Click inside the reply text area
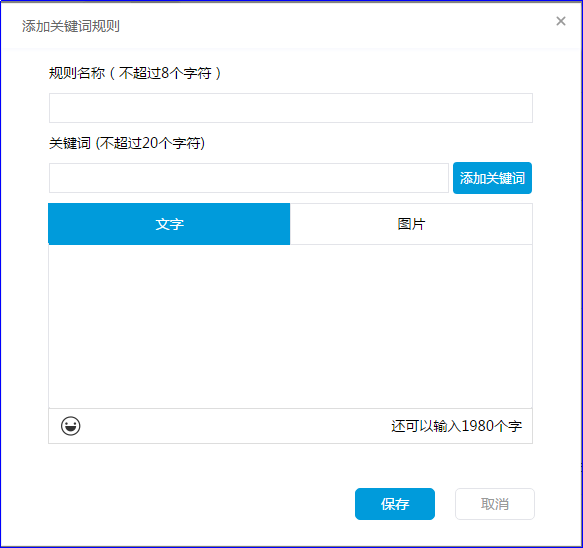This screenshot has height=548, width=583. point(290,326)
